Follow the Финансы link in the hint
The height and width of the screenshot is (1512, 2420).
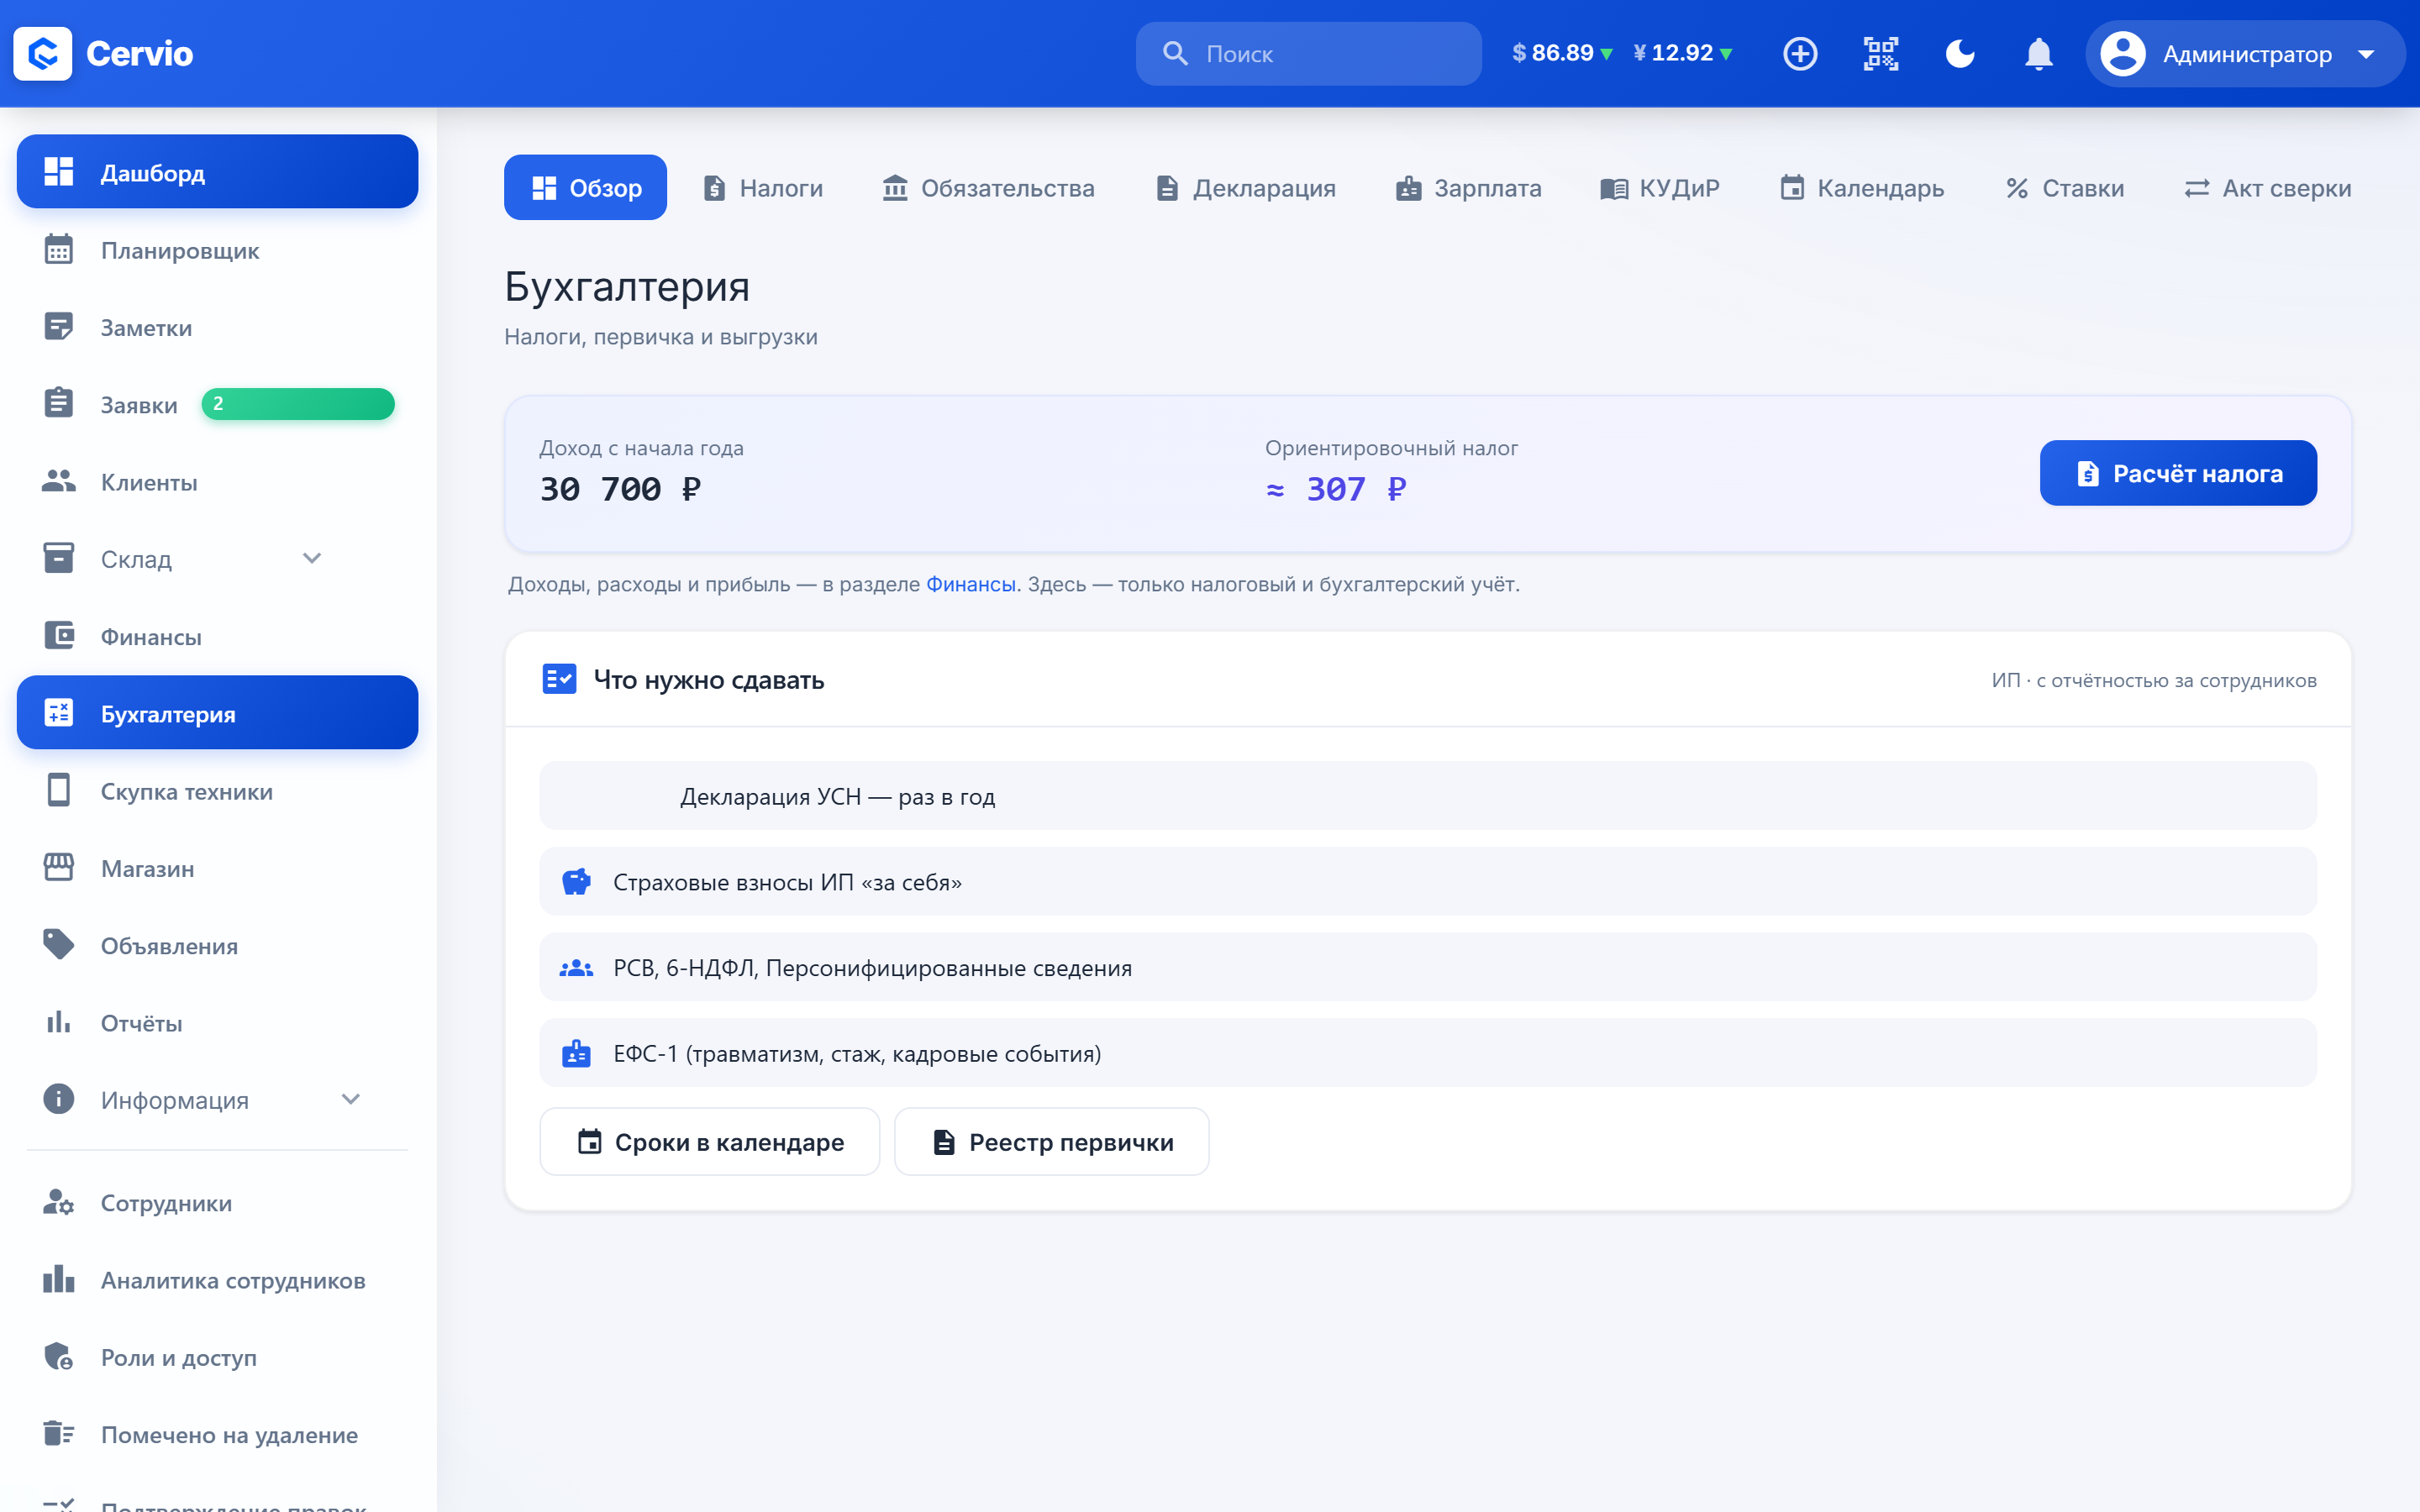click(x=970, y=584)
